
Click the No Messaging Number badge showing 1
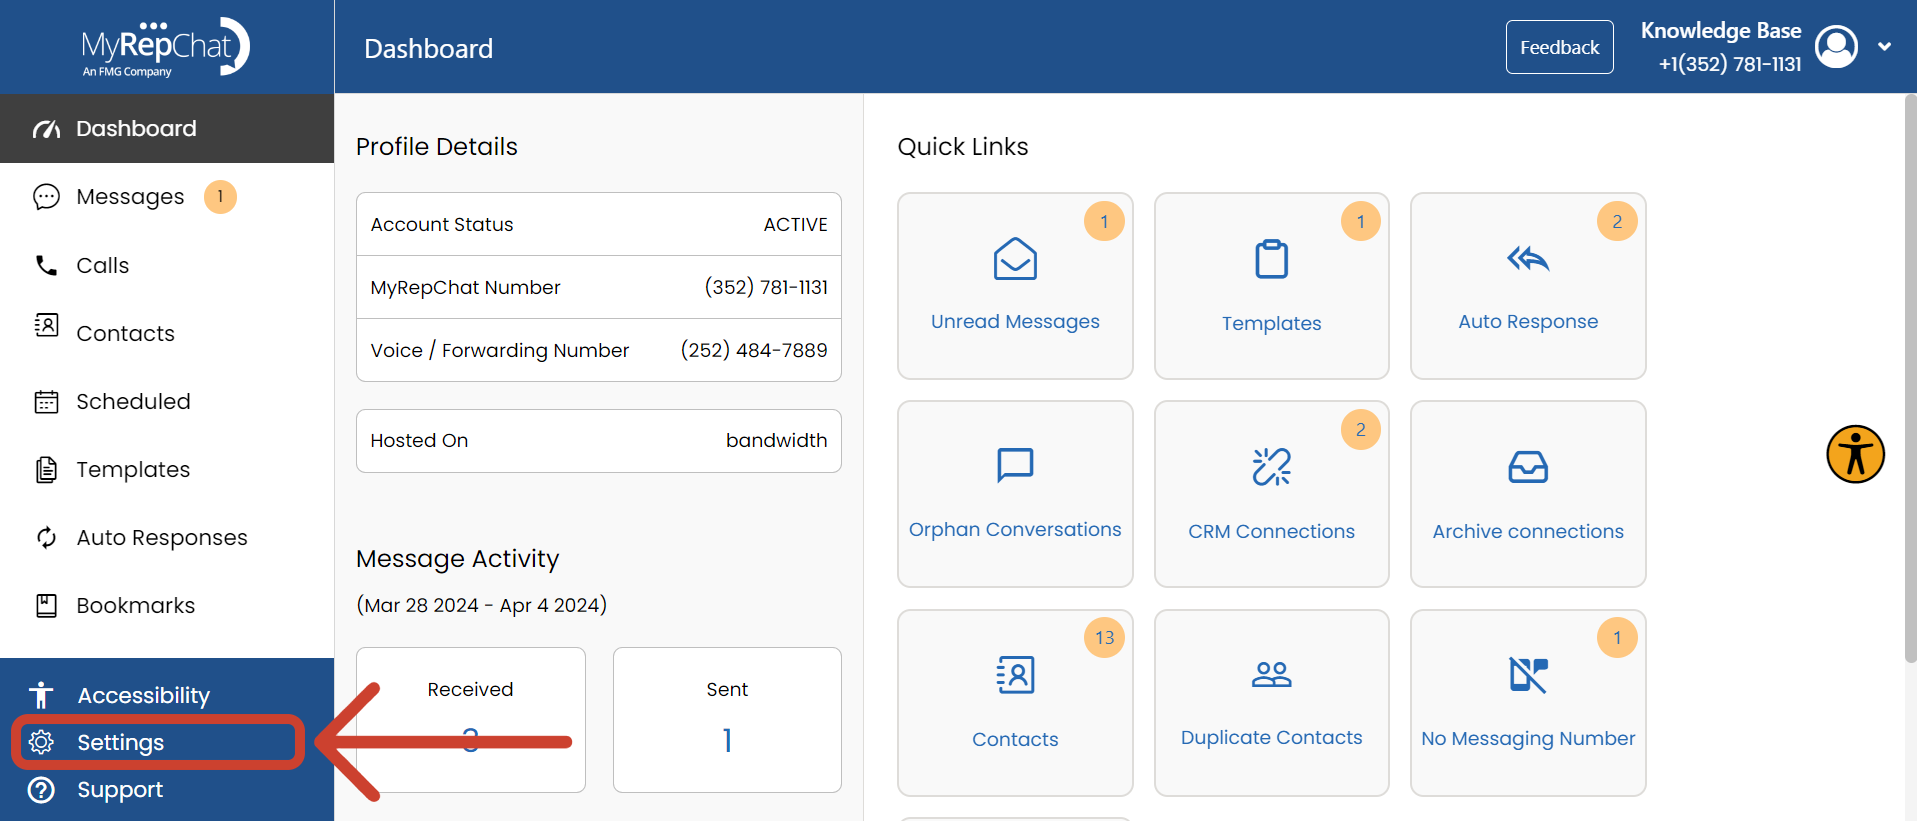1617,638
